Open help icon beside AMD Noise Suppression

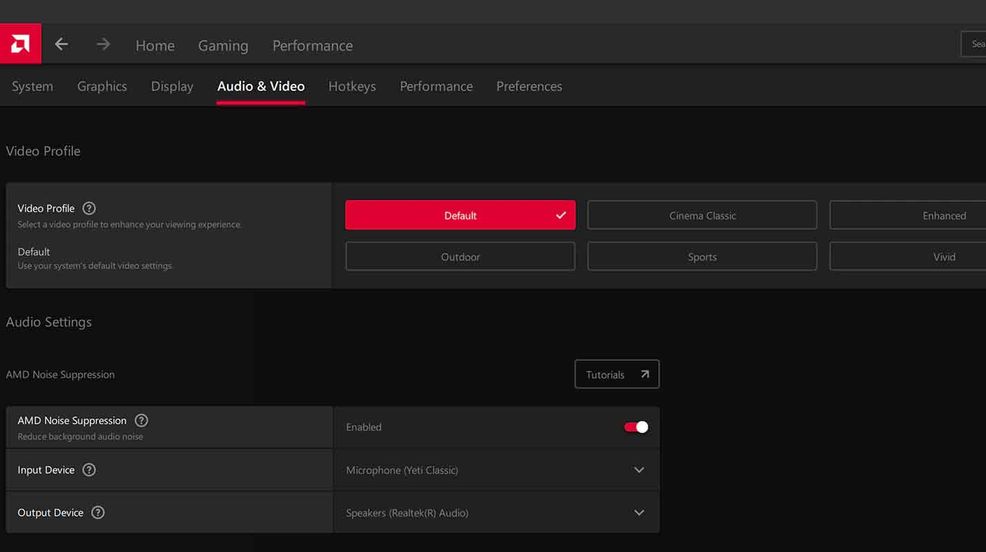(x=141, y=421)
